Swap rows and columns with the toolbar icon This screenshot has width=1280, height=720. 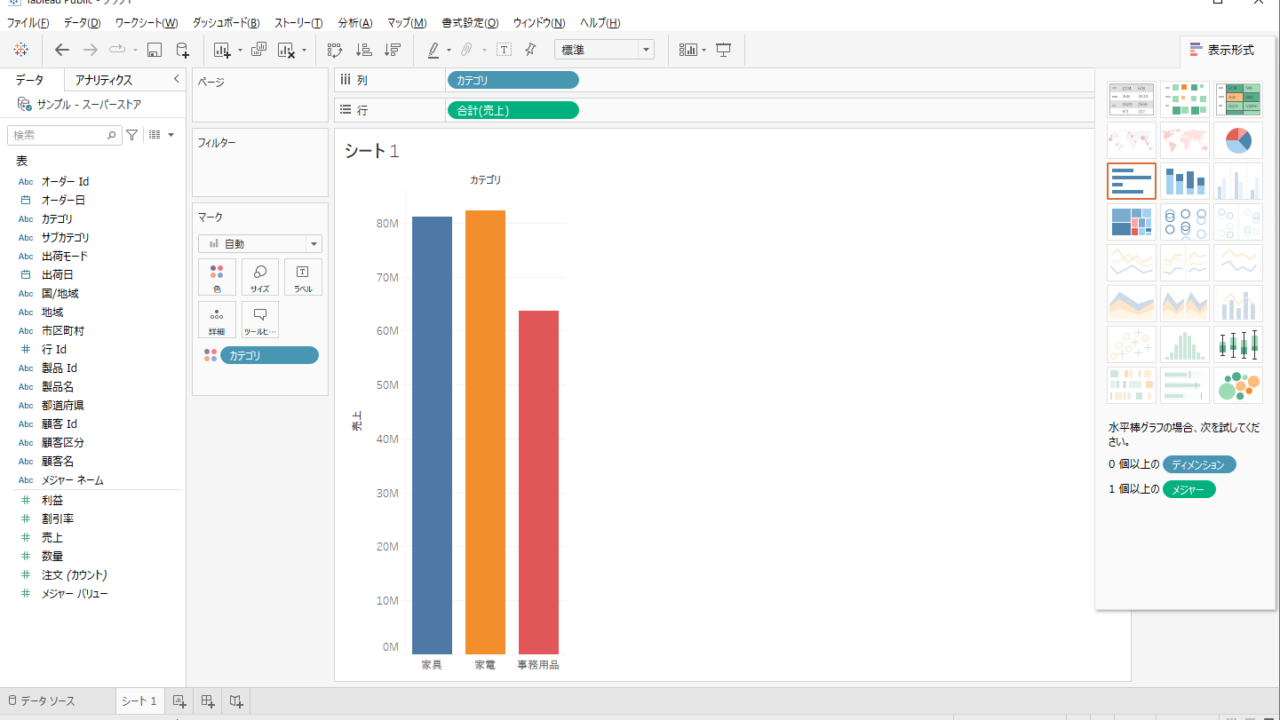point(334,49)
